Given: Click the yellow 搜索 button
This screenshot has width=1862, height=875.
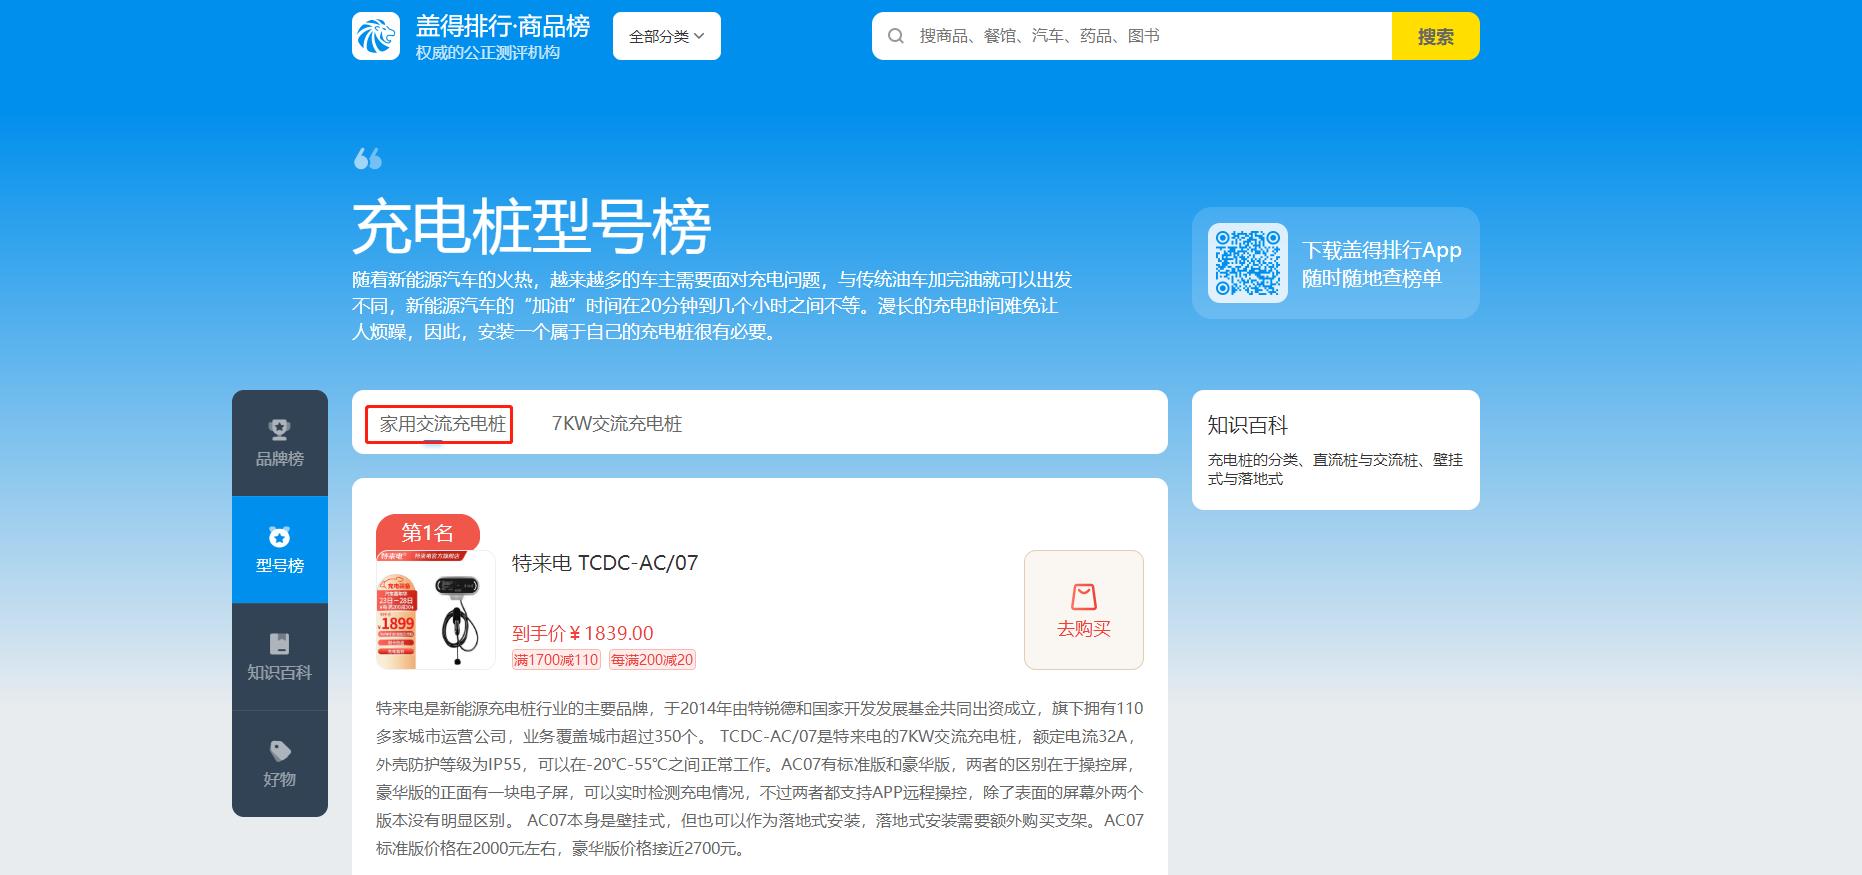Looking at the screenshot, I should 1436,36.
